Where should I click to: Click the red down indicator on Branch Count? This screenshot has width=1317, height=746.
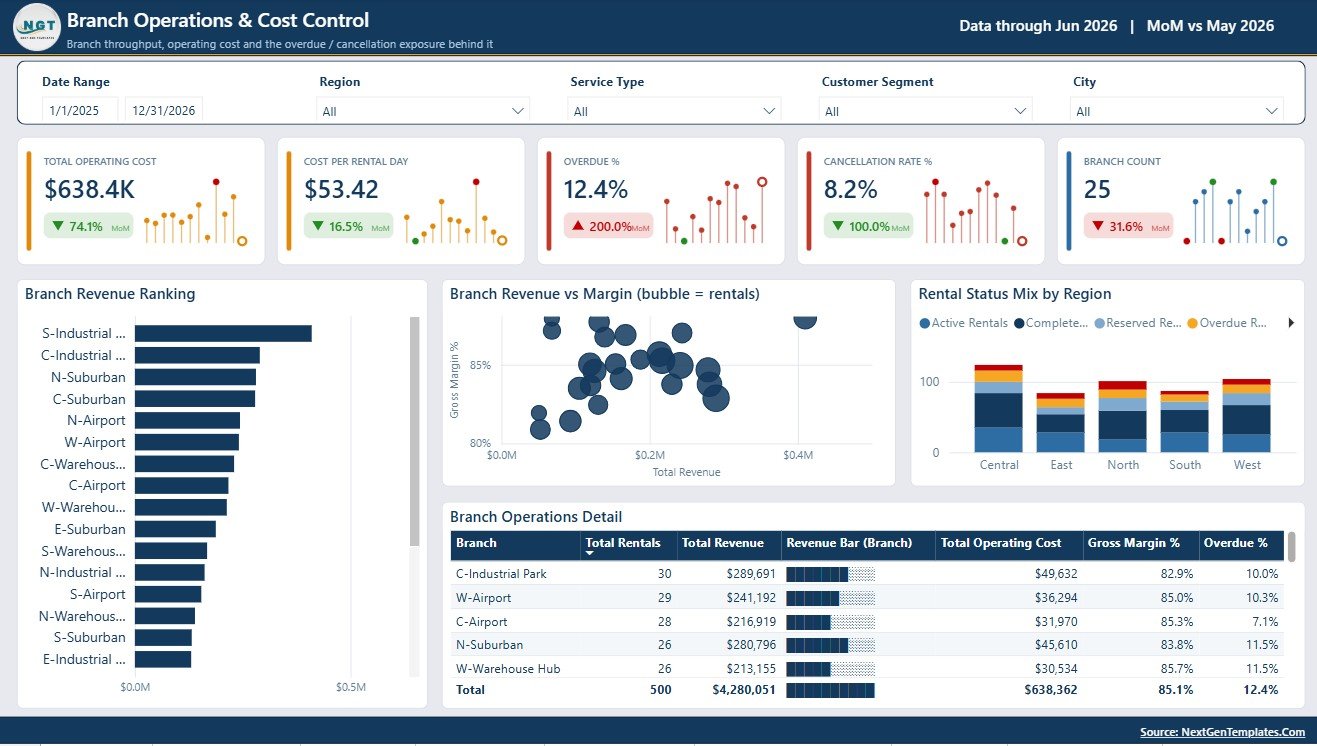[1097, 226]
